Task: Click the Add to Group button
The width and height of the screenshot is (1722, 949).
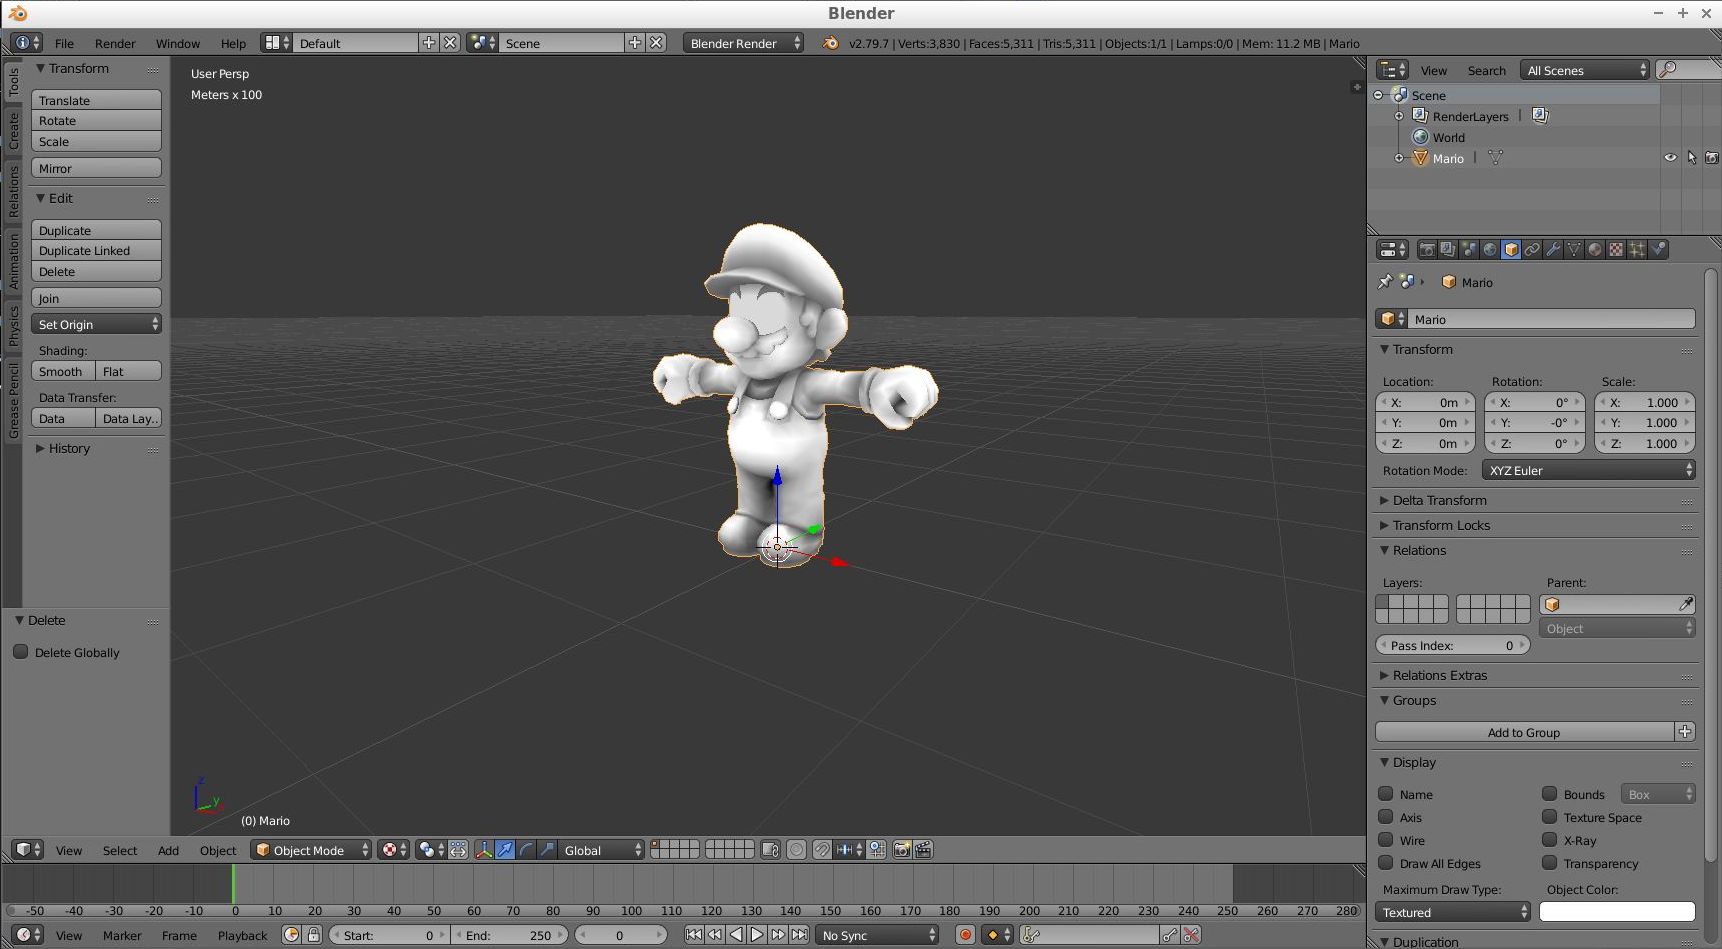Action: 1524,732
